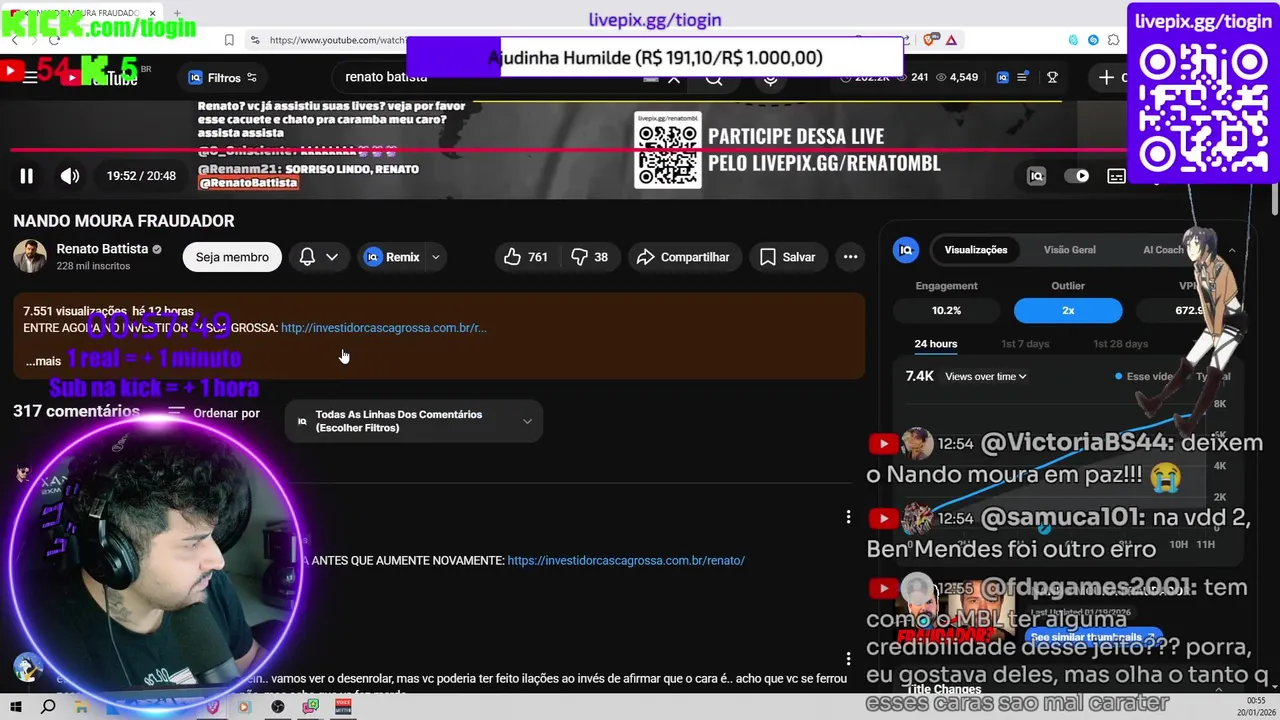Open the browser extensions puzzle icon
Viewport: 1280px width, 720px height.
click(x=1113, y=40)
